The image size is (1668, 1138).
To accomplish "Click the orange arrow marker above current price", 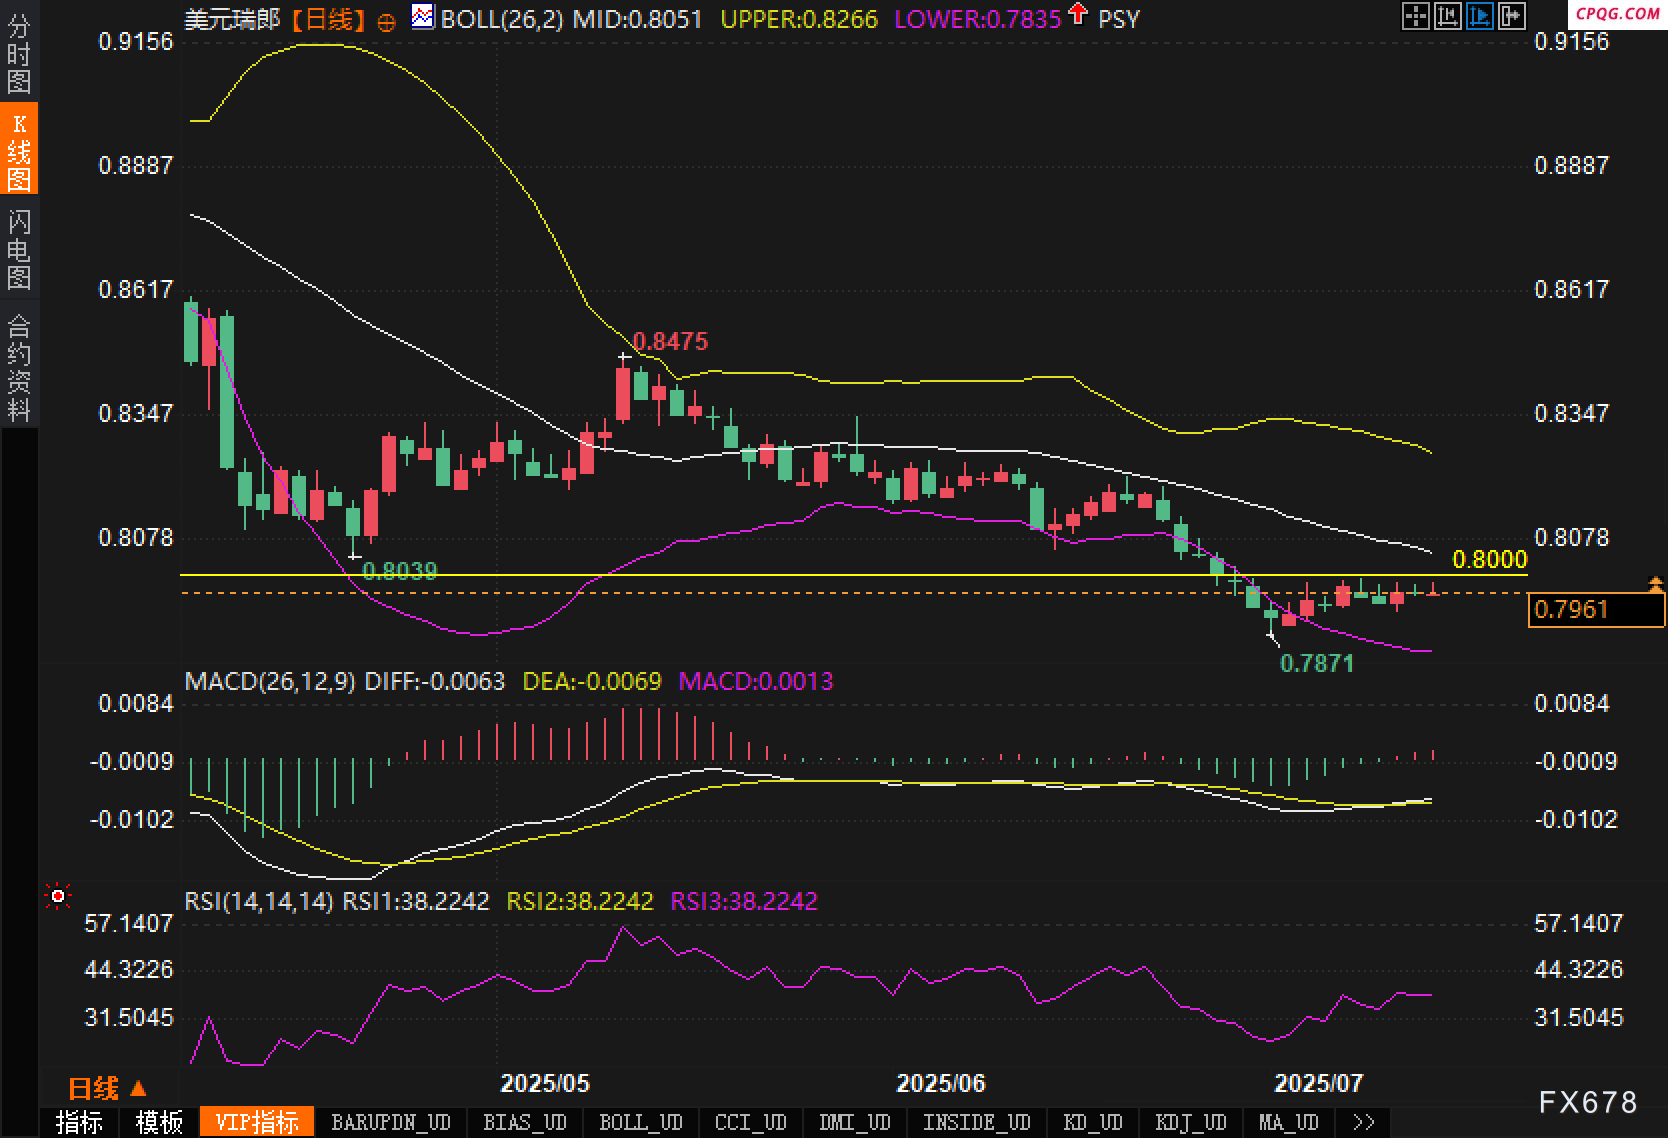I will click(1656, 583).
